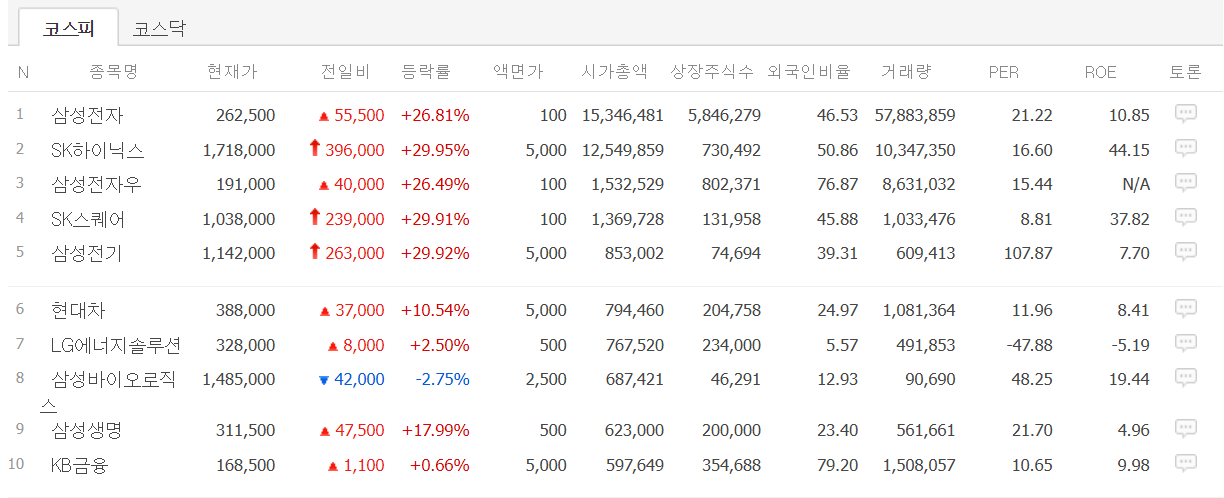Open the LG에너지솔루션 stock link
The width and height of the screenshot is (1224, 498).
tap(116, 345)
